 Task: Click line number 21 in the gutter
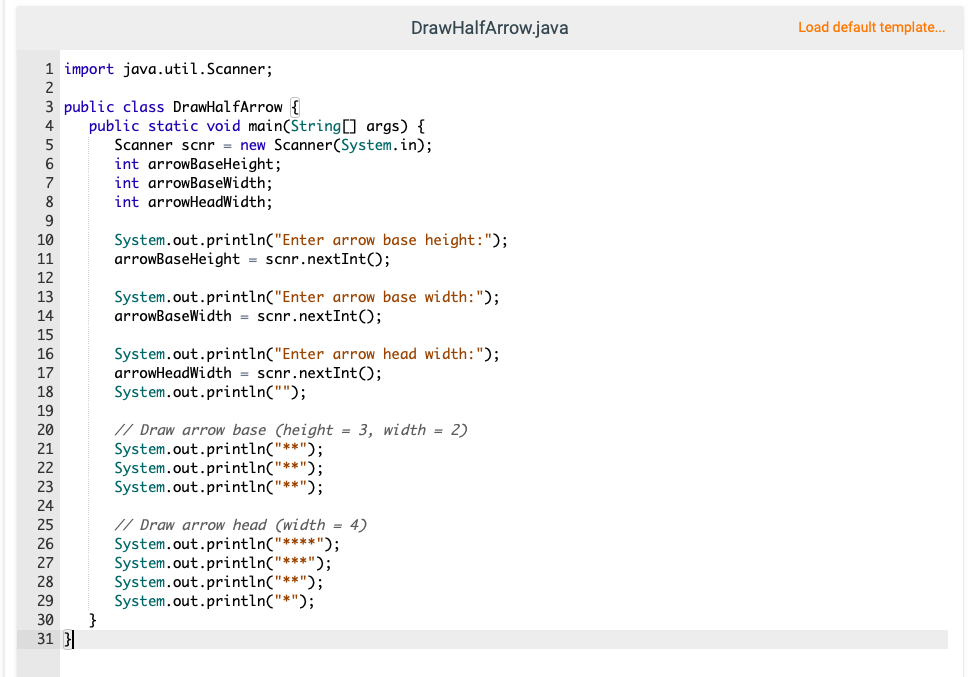click(x=45, y=449)
